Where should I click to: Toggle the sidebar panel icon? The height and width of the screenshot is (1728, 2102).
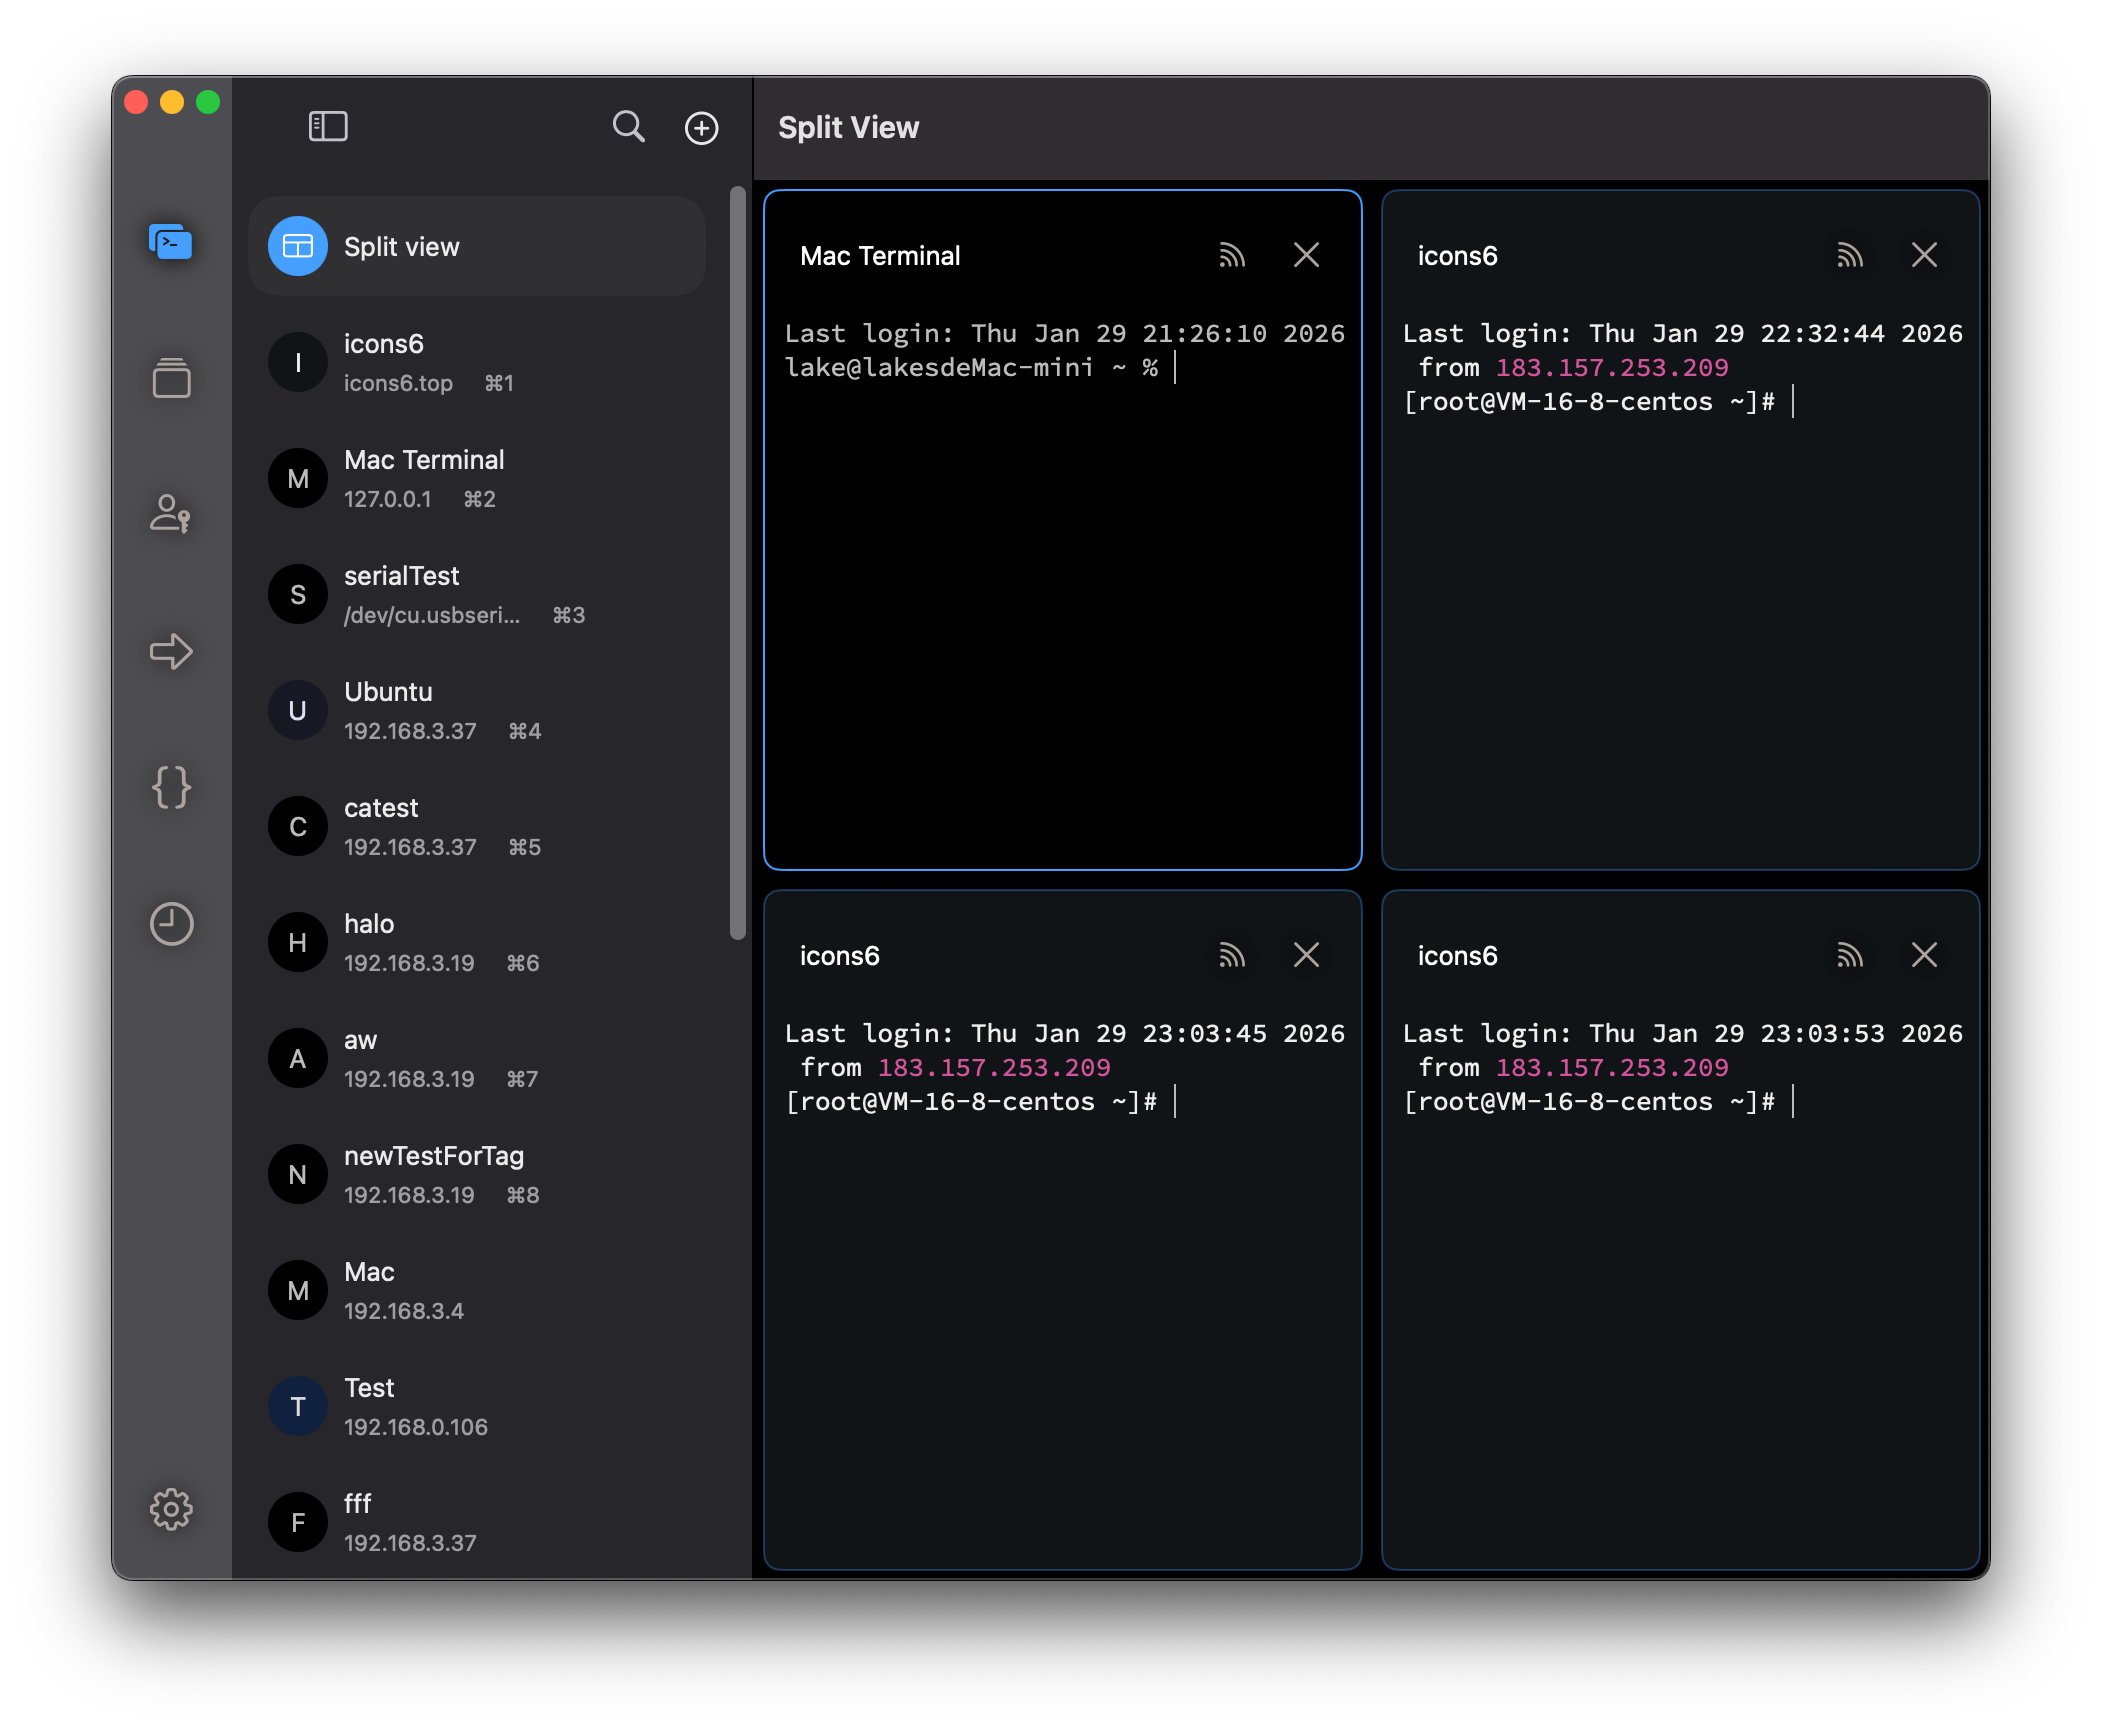point(328,127)
